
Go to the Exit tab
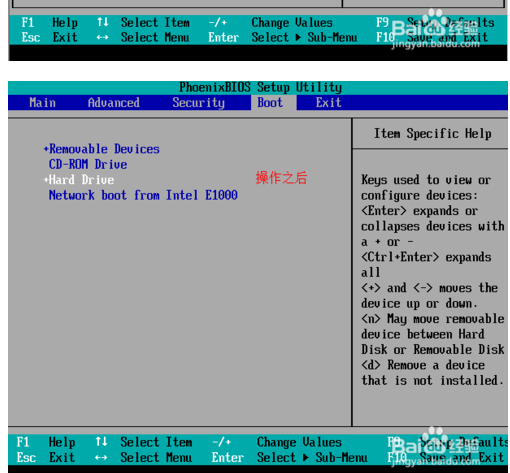point(329,103)
